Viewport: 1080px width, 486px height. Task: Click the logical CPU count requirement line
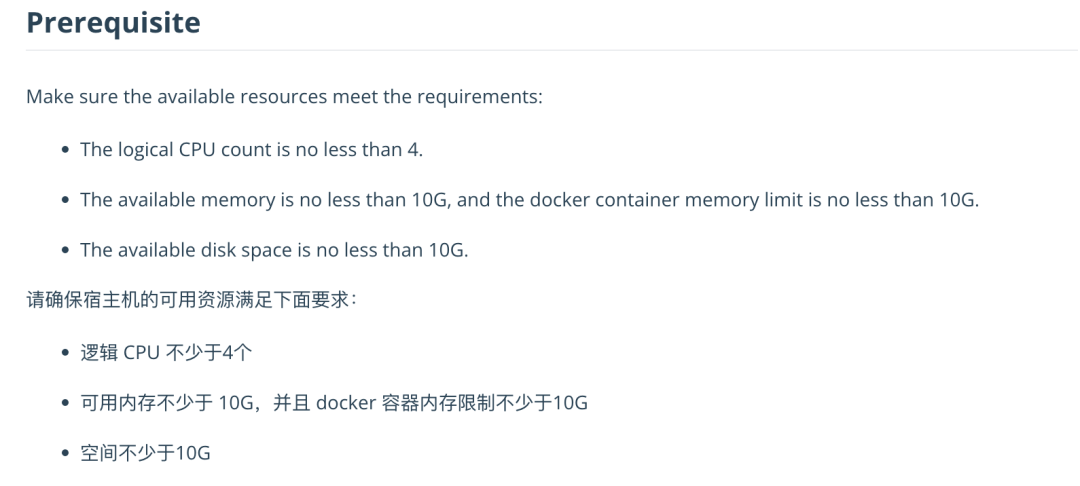coord(251,149)
